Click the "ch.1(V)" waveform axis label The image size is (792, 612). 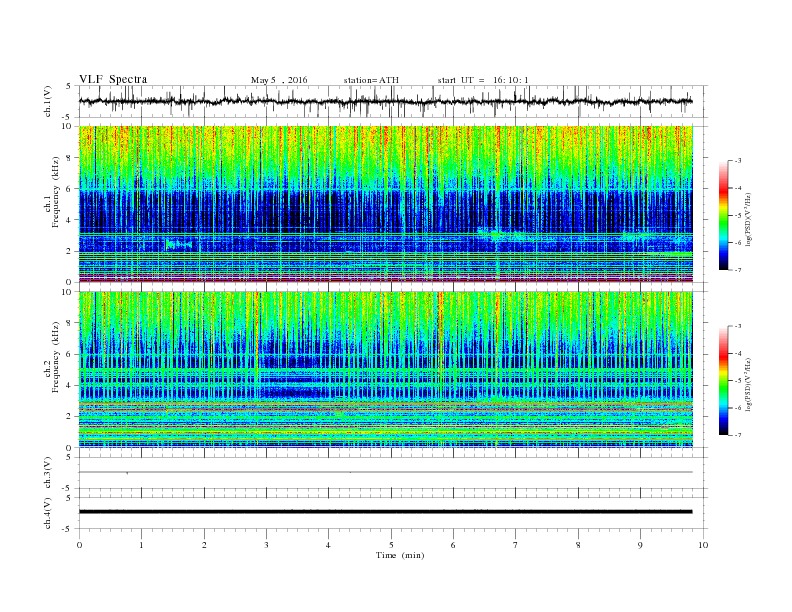tap(48, 101)
